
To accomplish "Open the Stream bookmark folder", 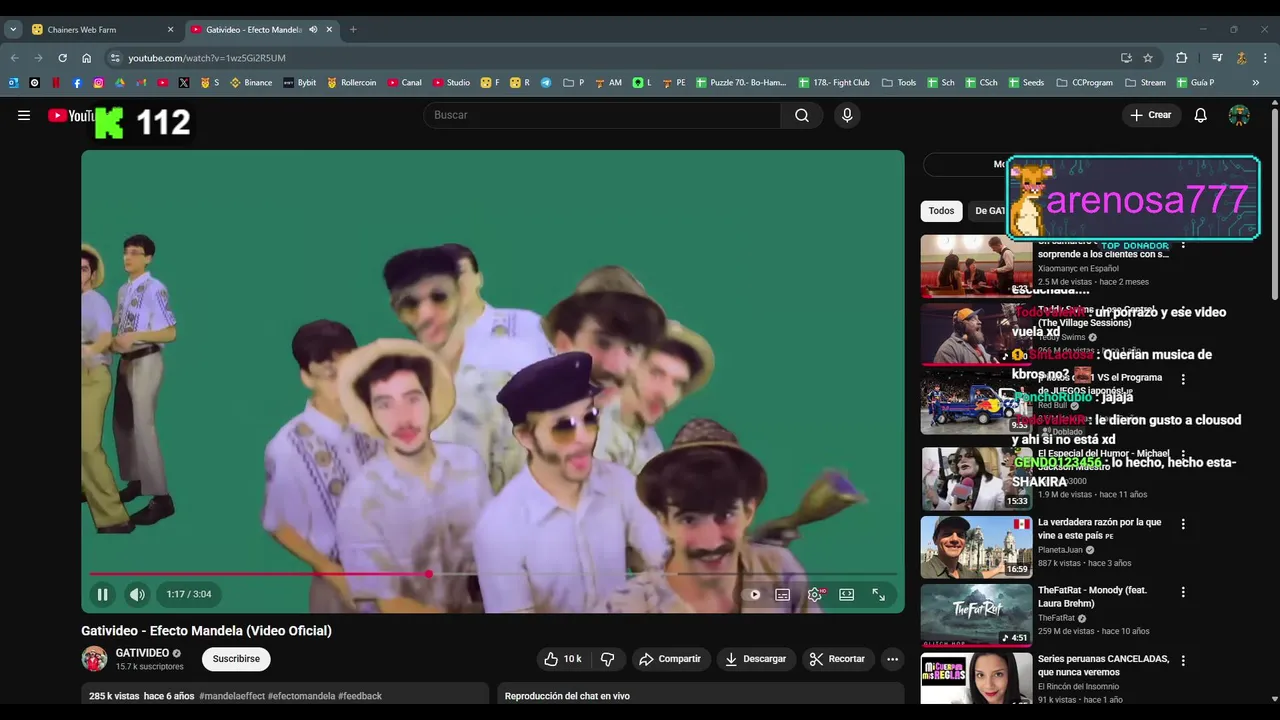I will (x=1145, y=83).
